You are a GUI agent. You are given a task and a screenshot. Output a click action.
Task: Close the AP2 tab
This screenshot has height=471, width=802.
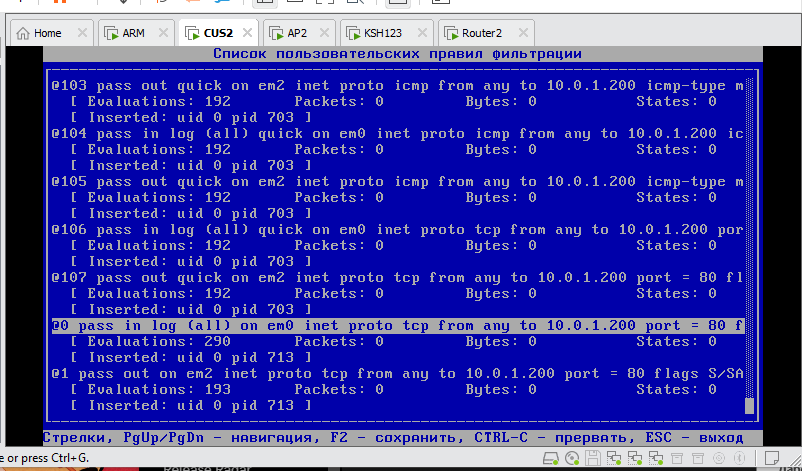[x=324, y=33]
